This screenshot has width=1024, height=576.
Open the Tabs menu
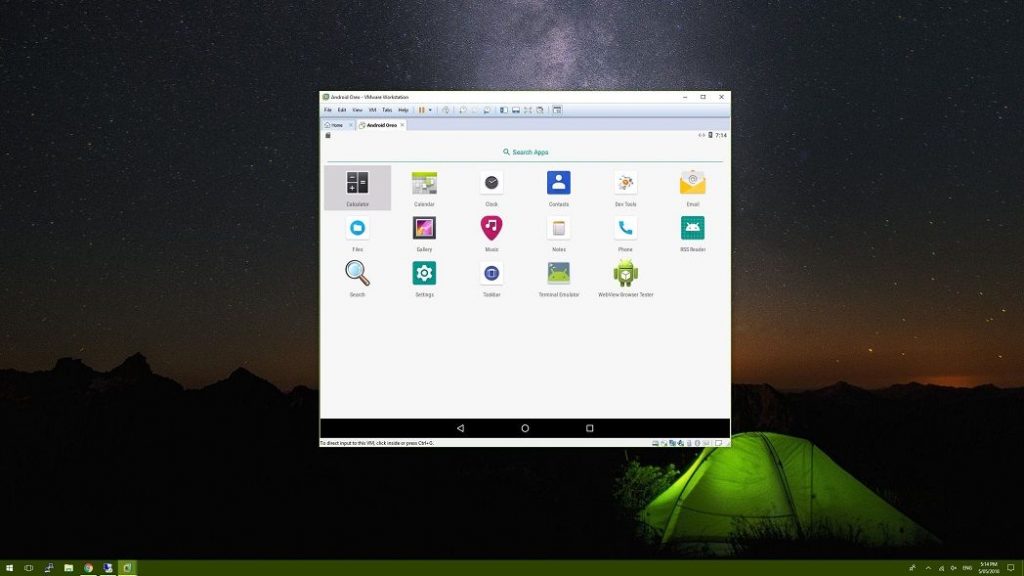(x=386, y=110)
